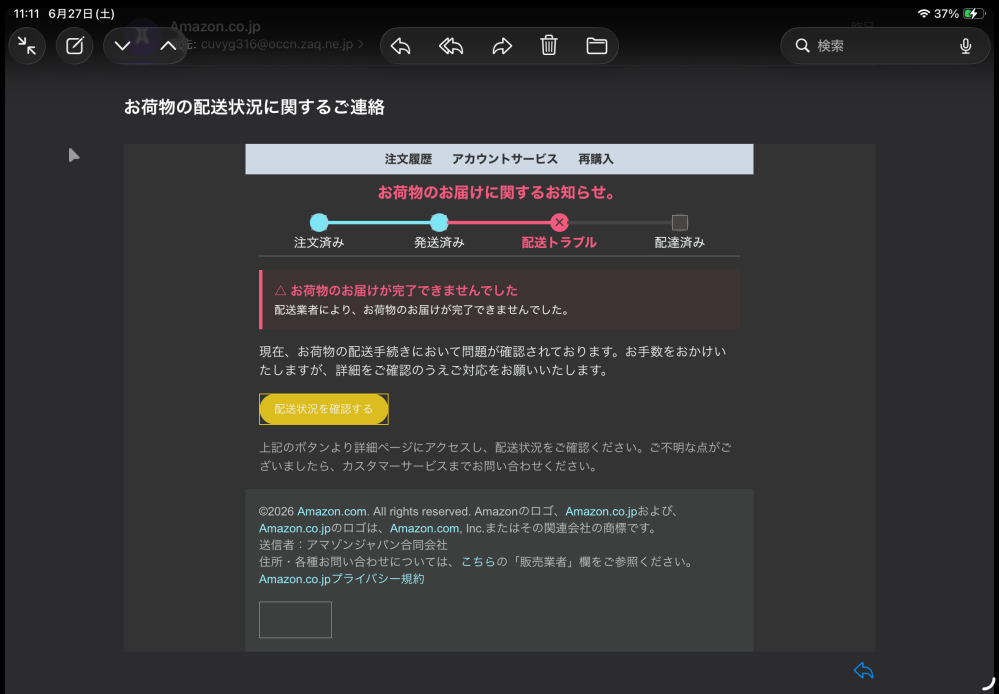Image resolution: width=999 pixels, height=694 pixels.
Task: Open the Amazon.co.jp link before および
Action: coord(601,511)
